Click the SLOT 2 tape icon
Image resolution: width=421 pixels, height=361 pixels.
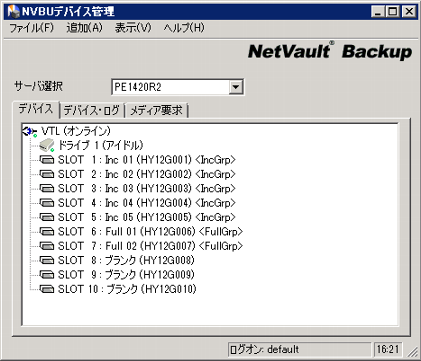[47, 174]
